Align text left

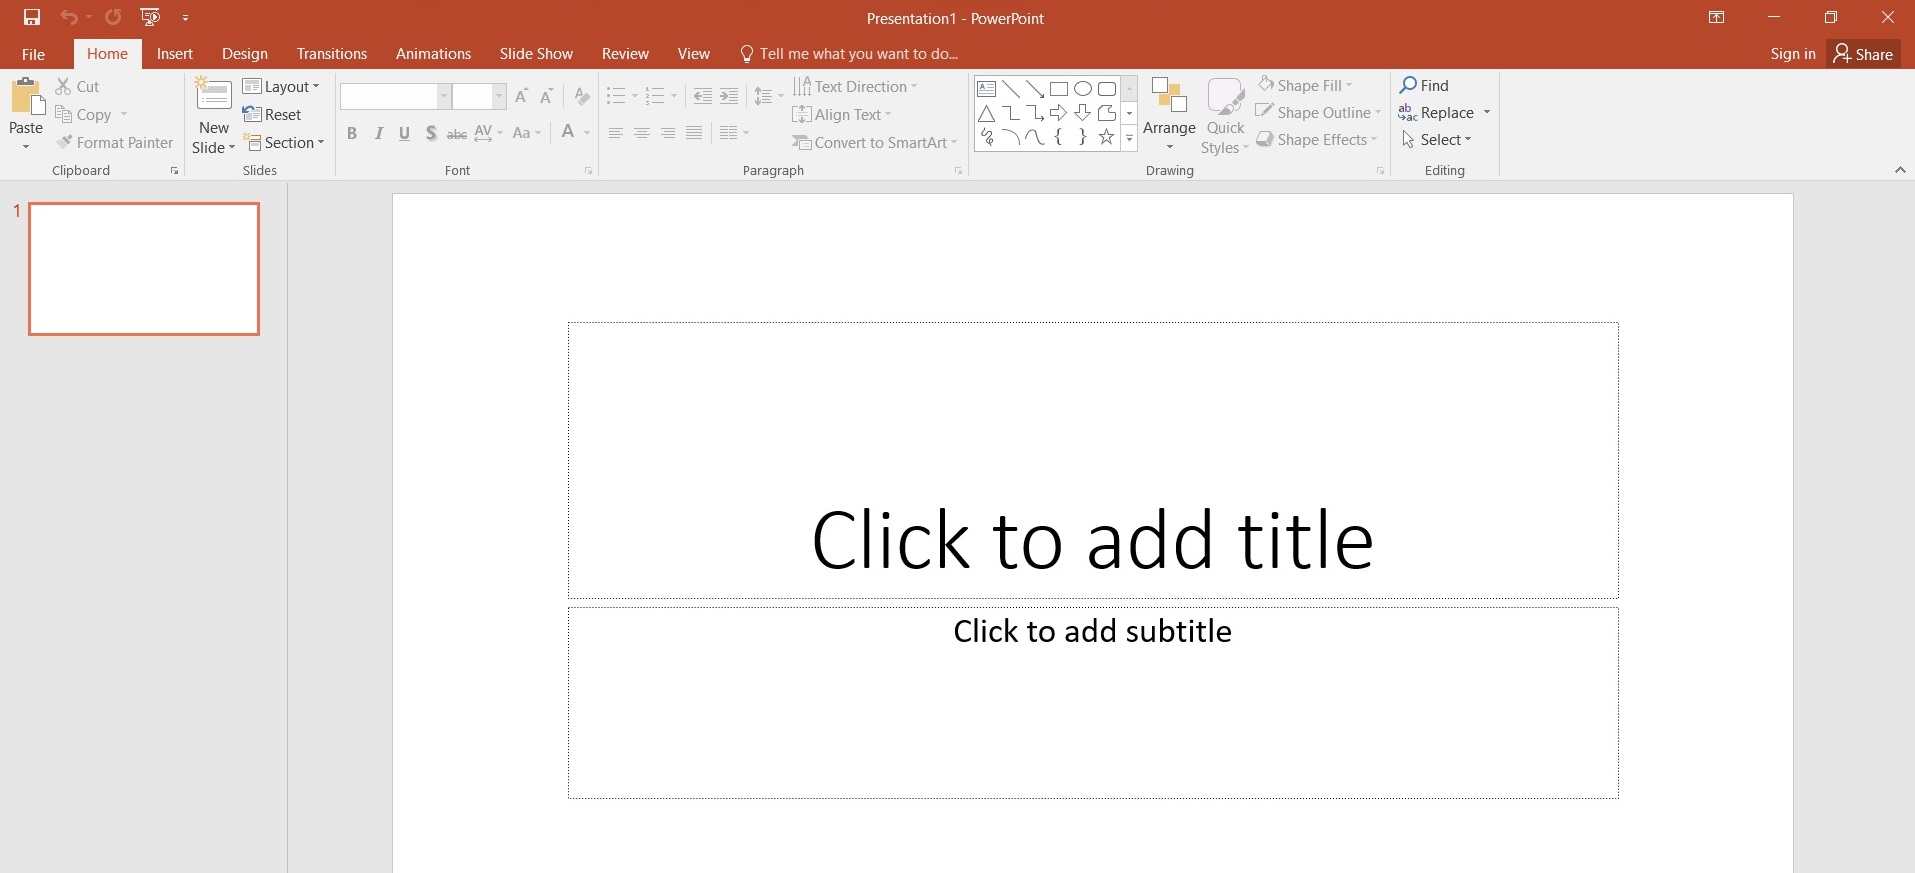point(616,133)
